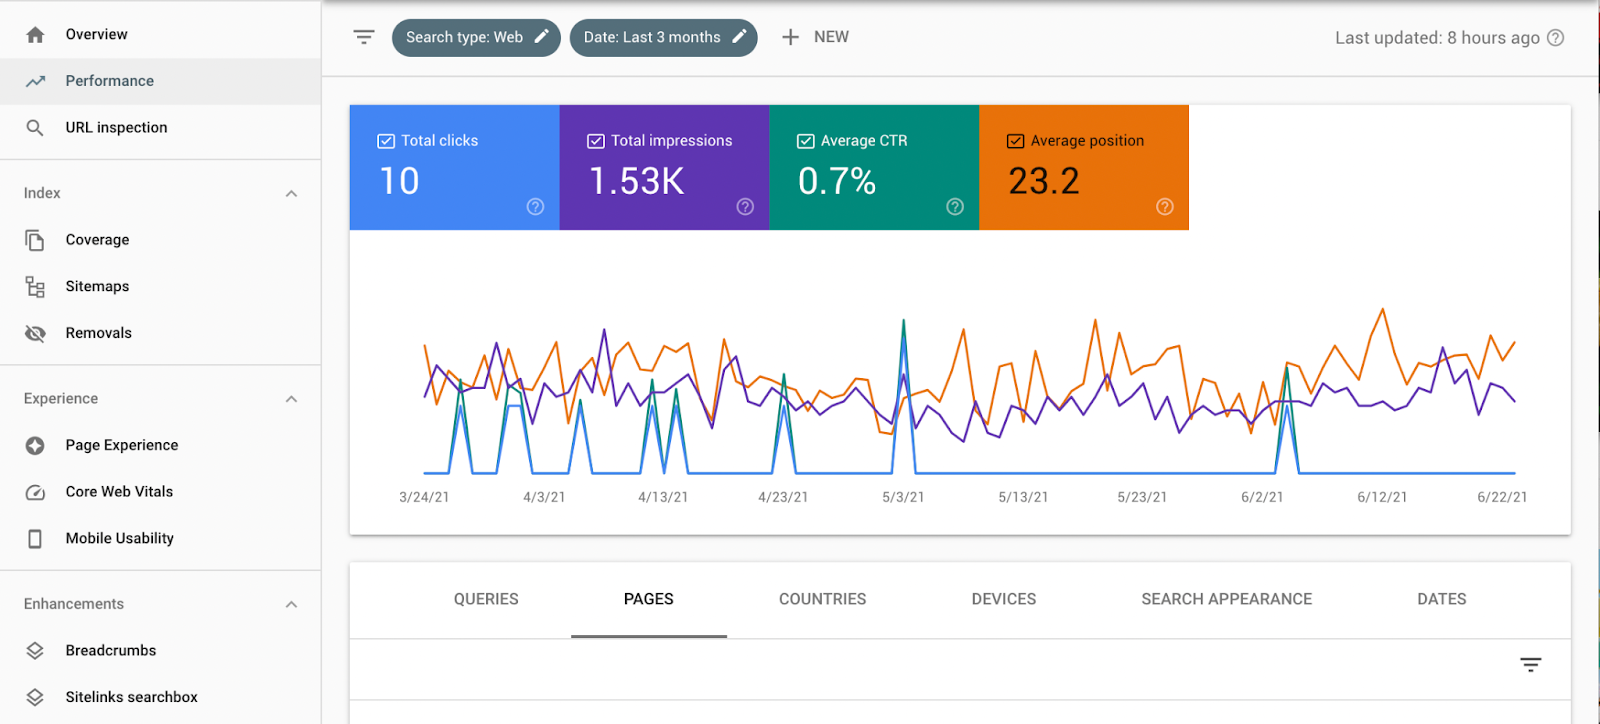Select the PAGES tab
1600x724 pixels.
[x=649, y=599]
